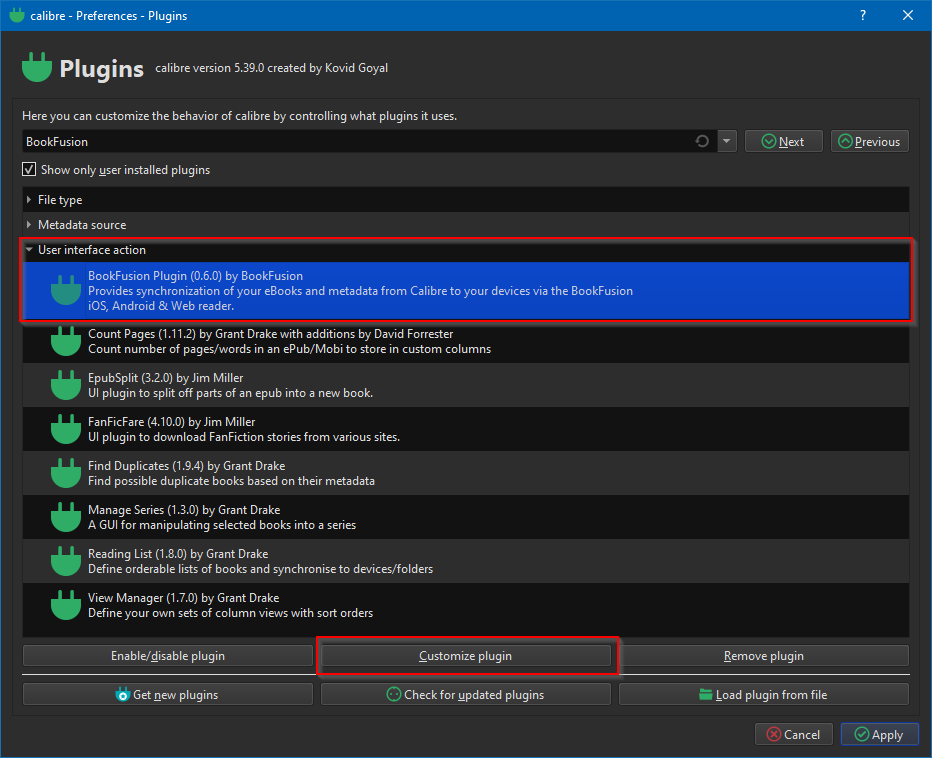Select Reading List (1.8.0) entry
Image resolution: width=932 pixels, height=758 pixels.
pyautogui.click(x=466, y=561)
